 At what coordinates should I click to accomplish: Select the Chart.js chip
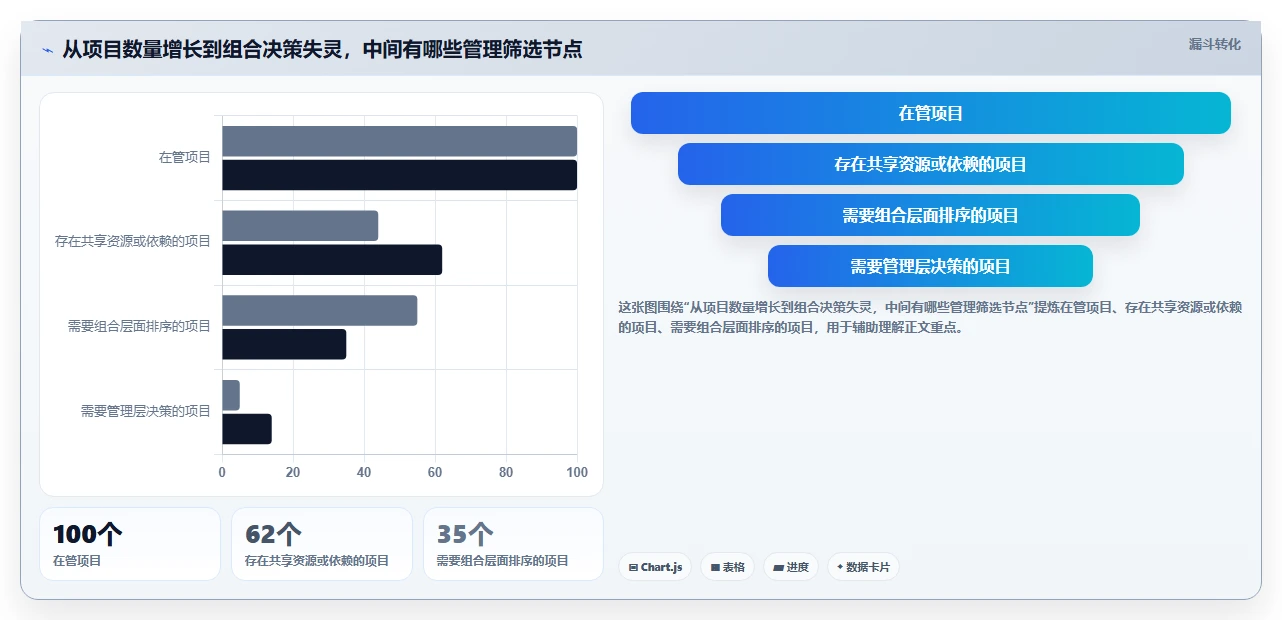pos(655,567)
